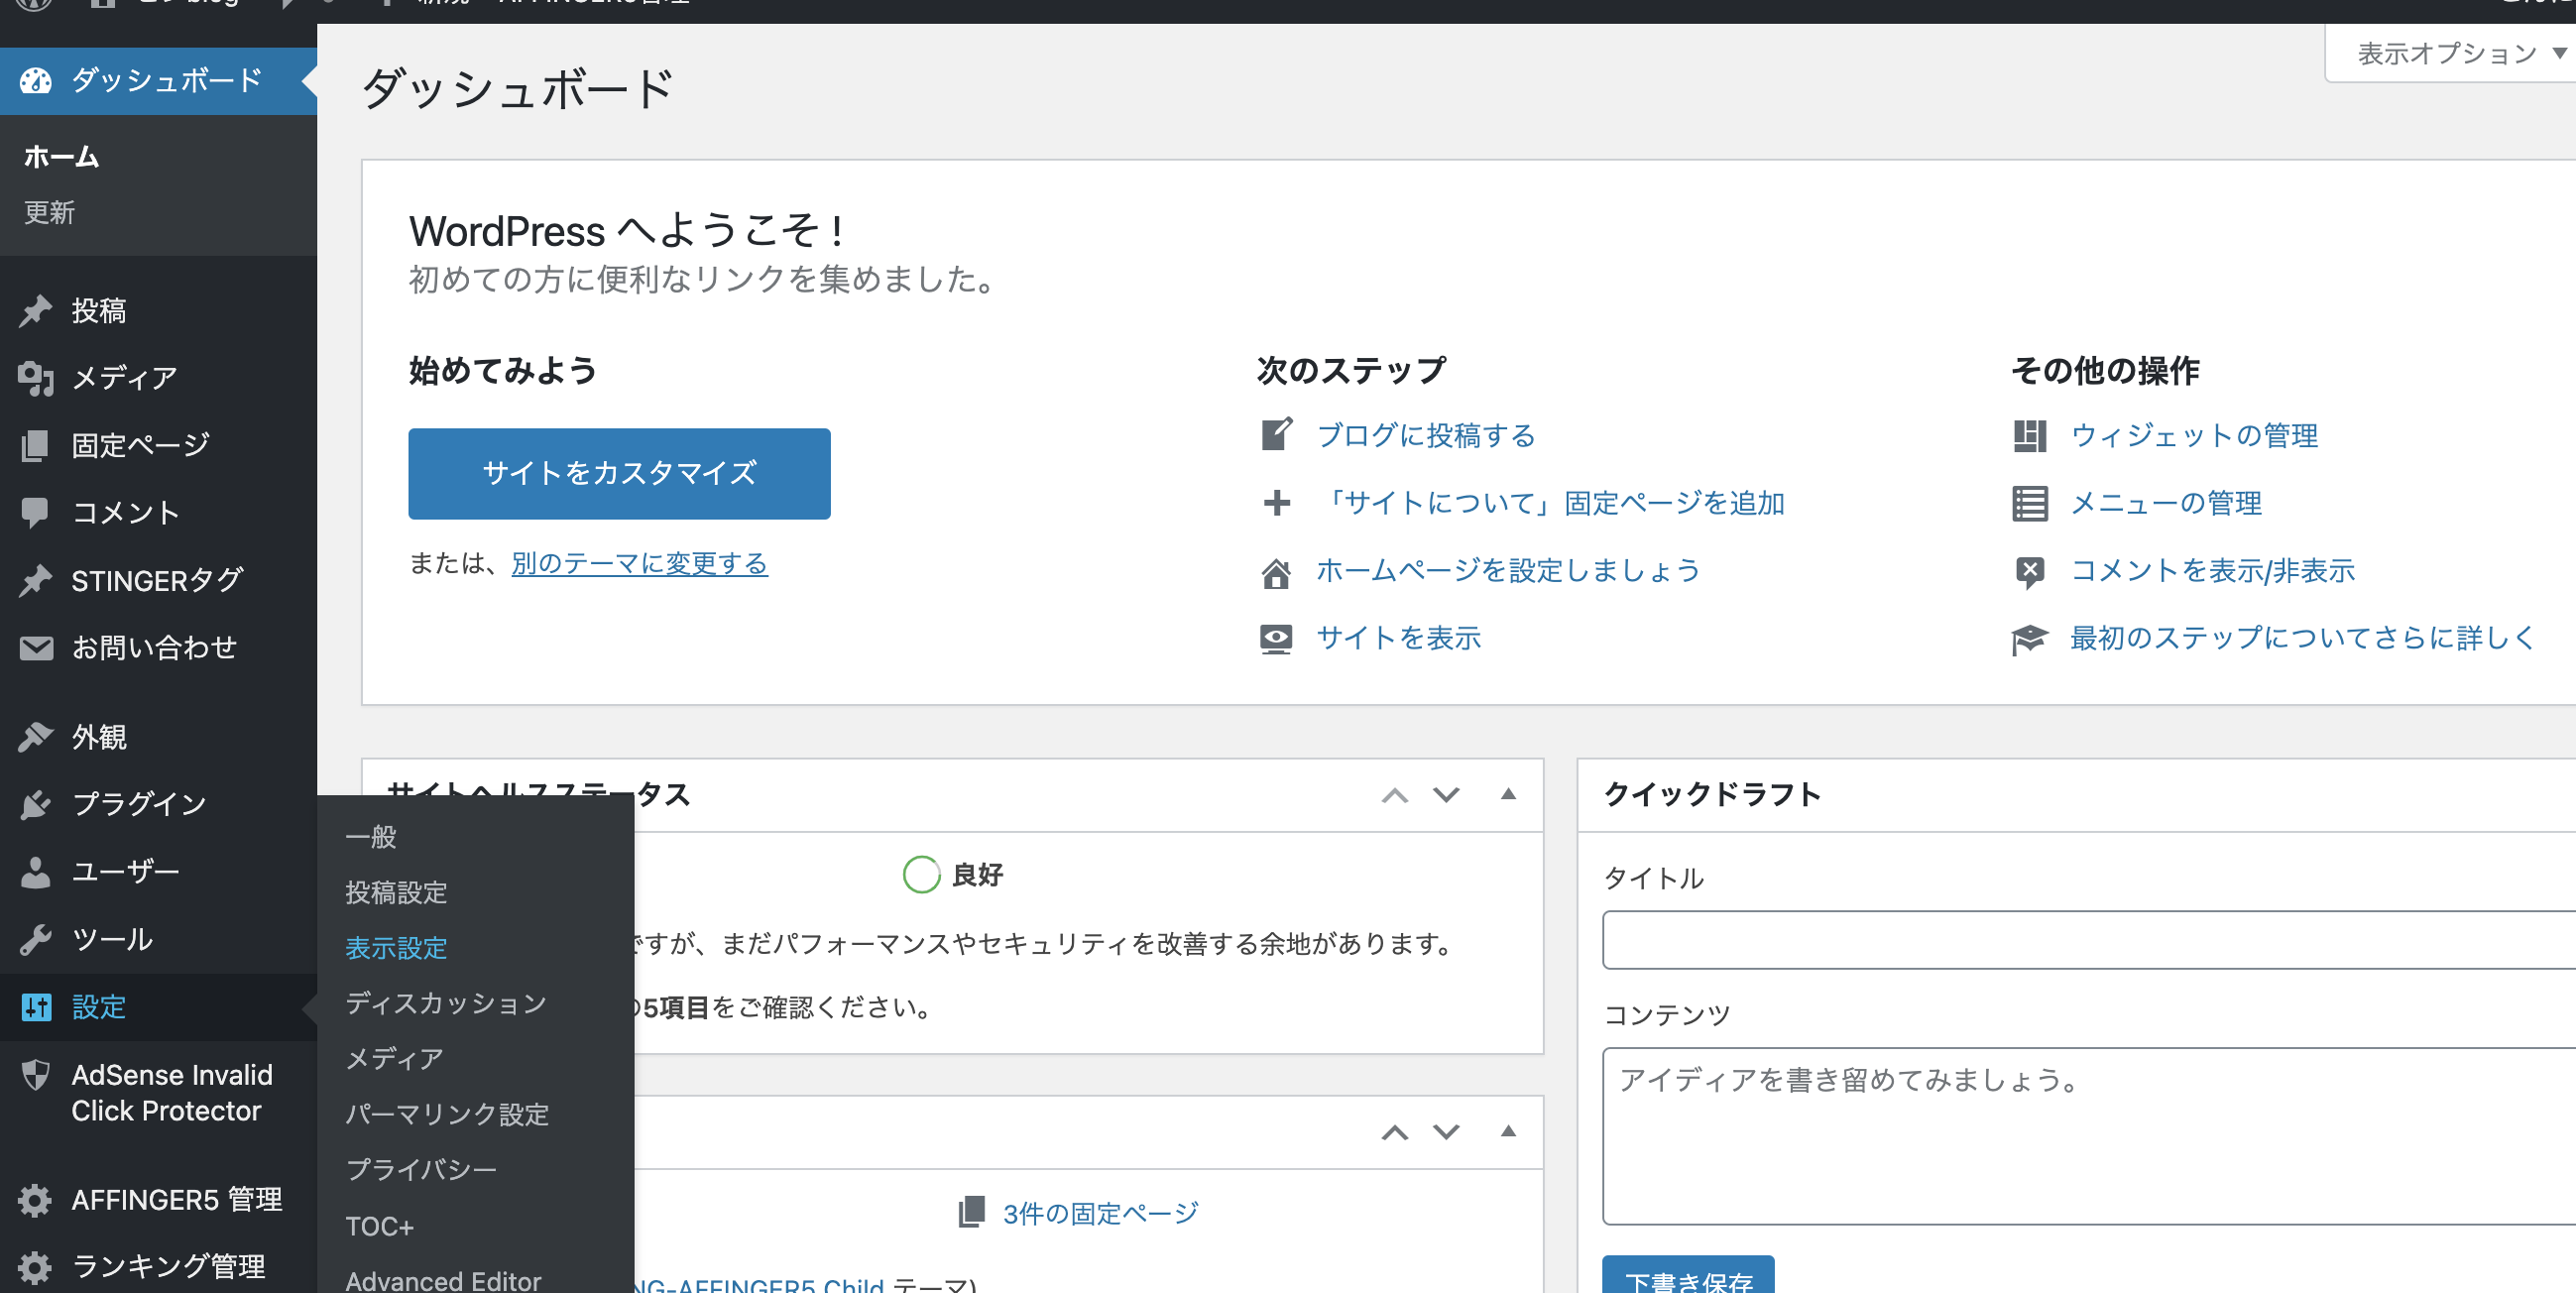Click the gear icon for AFFINGER5 管理
This screenshot has width=2576, height=1293.
click(36, 1200)
